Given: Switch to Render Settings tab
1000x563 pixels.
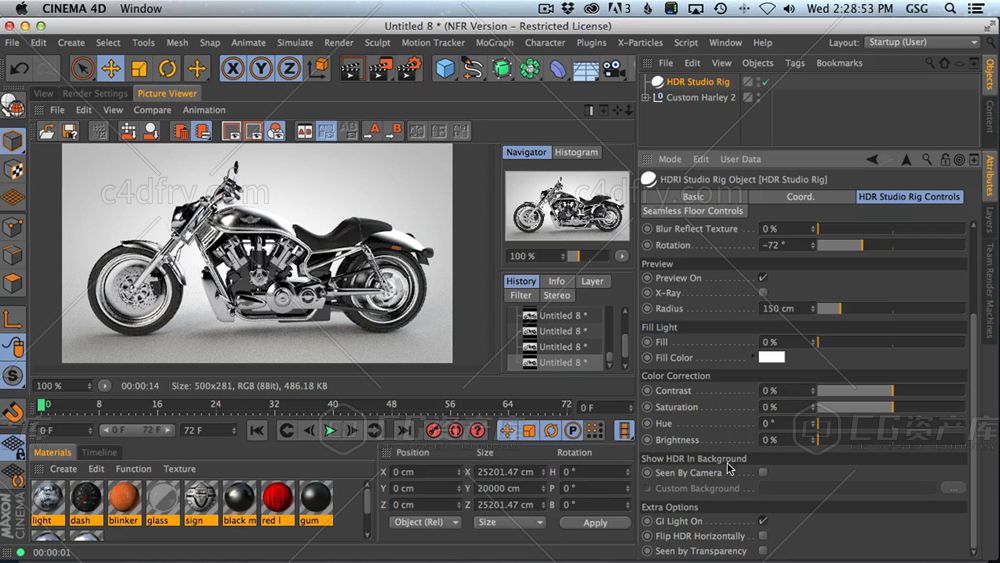Looking at the screenshot, I should click(x=95, y=93).
